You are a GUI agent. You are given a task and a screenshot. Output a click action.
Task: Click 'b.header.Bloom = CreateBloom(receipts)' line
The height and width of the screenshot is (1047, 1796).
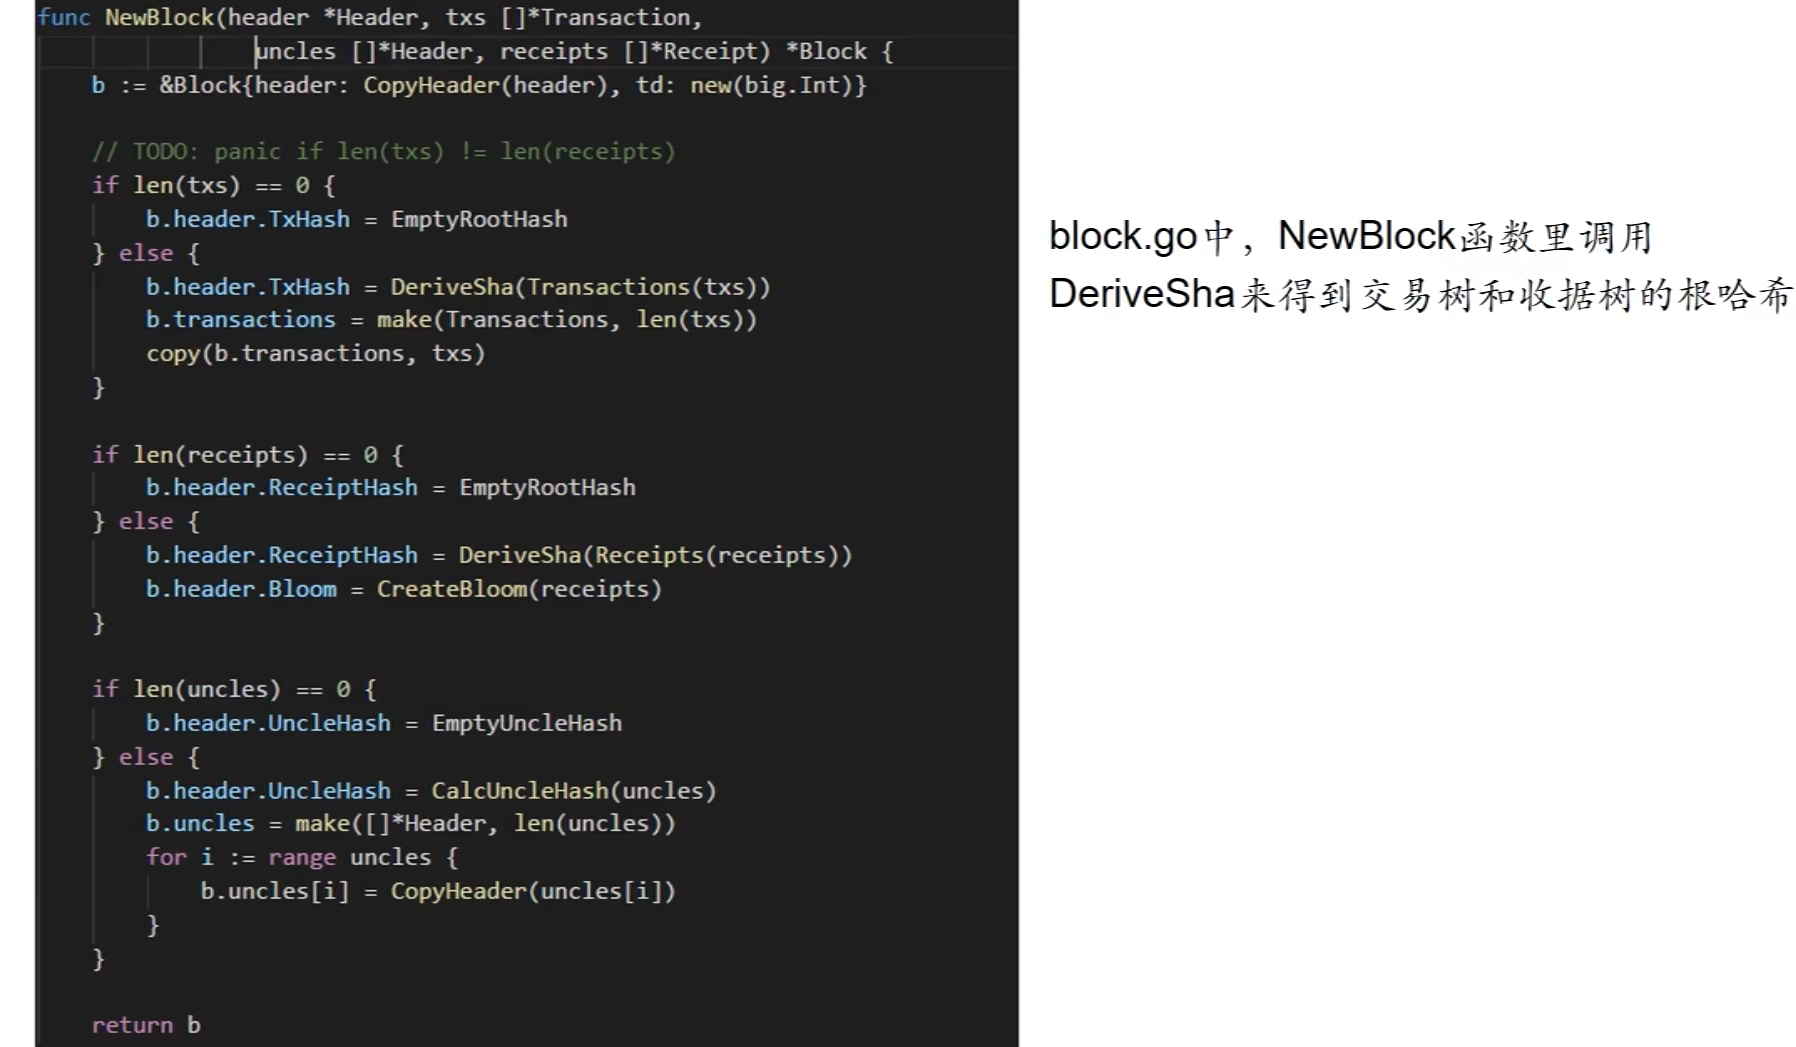tap(404, 590)
